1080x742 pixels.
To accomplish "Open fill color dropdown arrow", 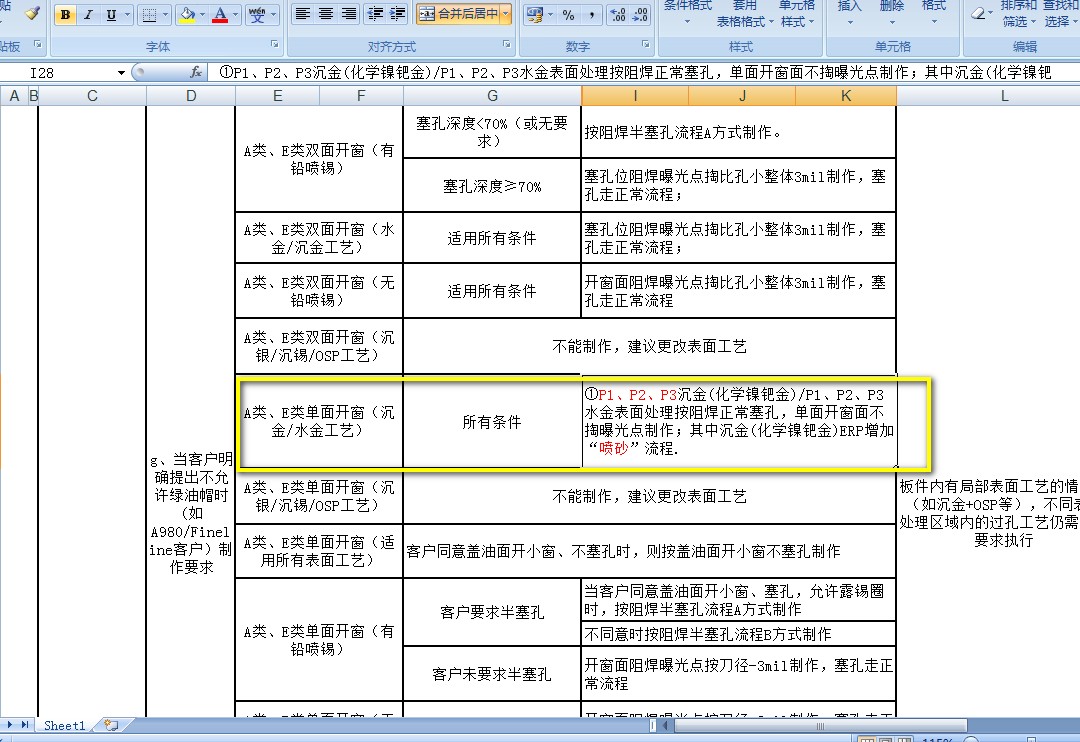I will point(202,14).
